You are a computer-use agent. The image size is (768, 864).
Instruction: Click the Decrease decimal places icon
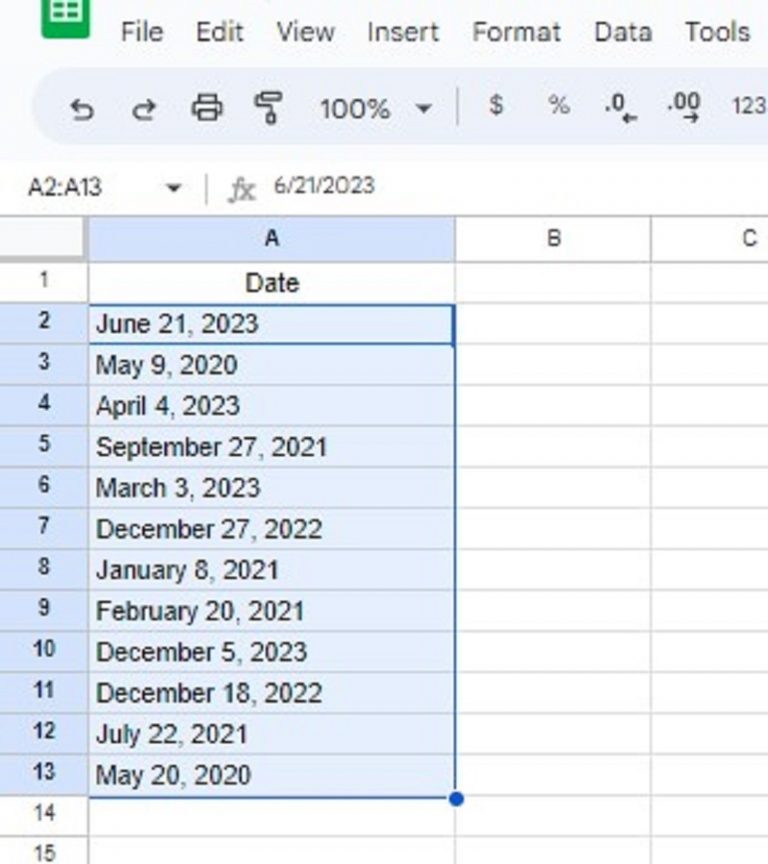pyautogui.click(x=620, y=107)
